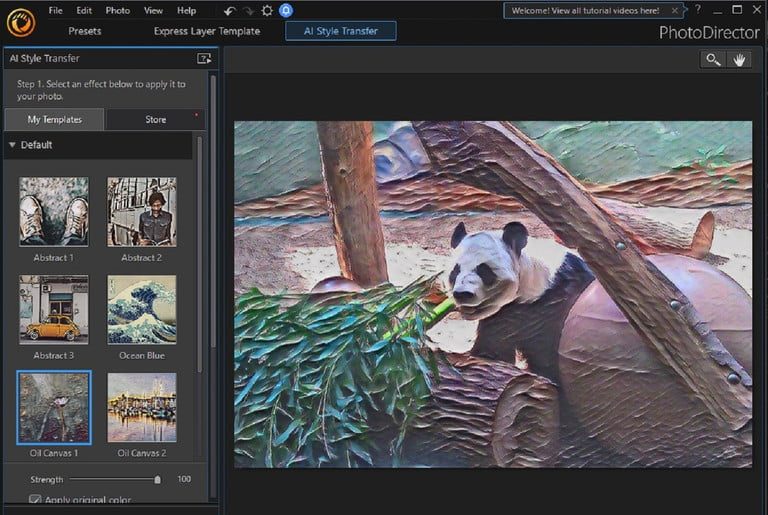Open the Photo menu

117,10
